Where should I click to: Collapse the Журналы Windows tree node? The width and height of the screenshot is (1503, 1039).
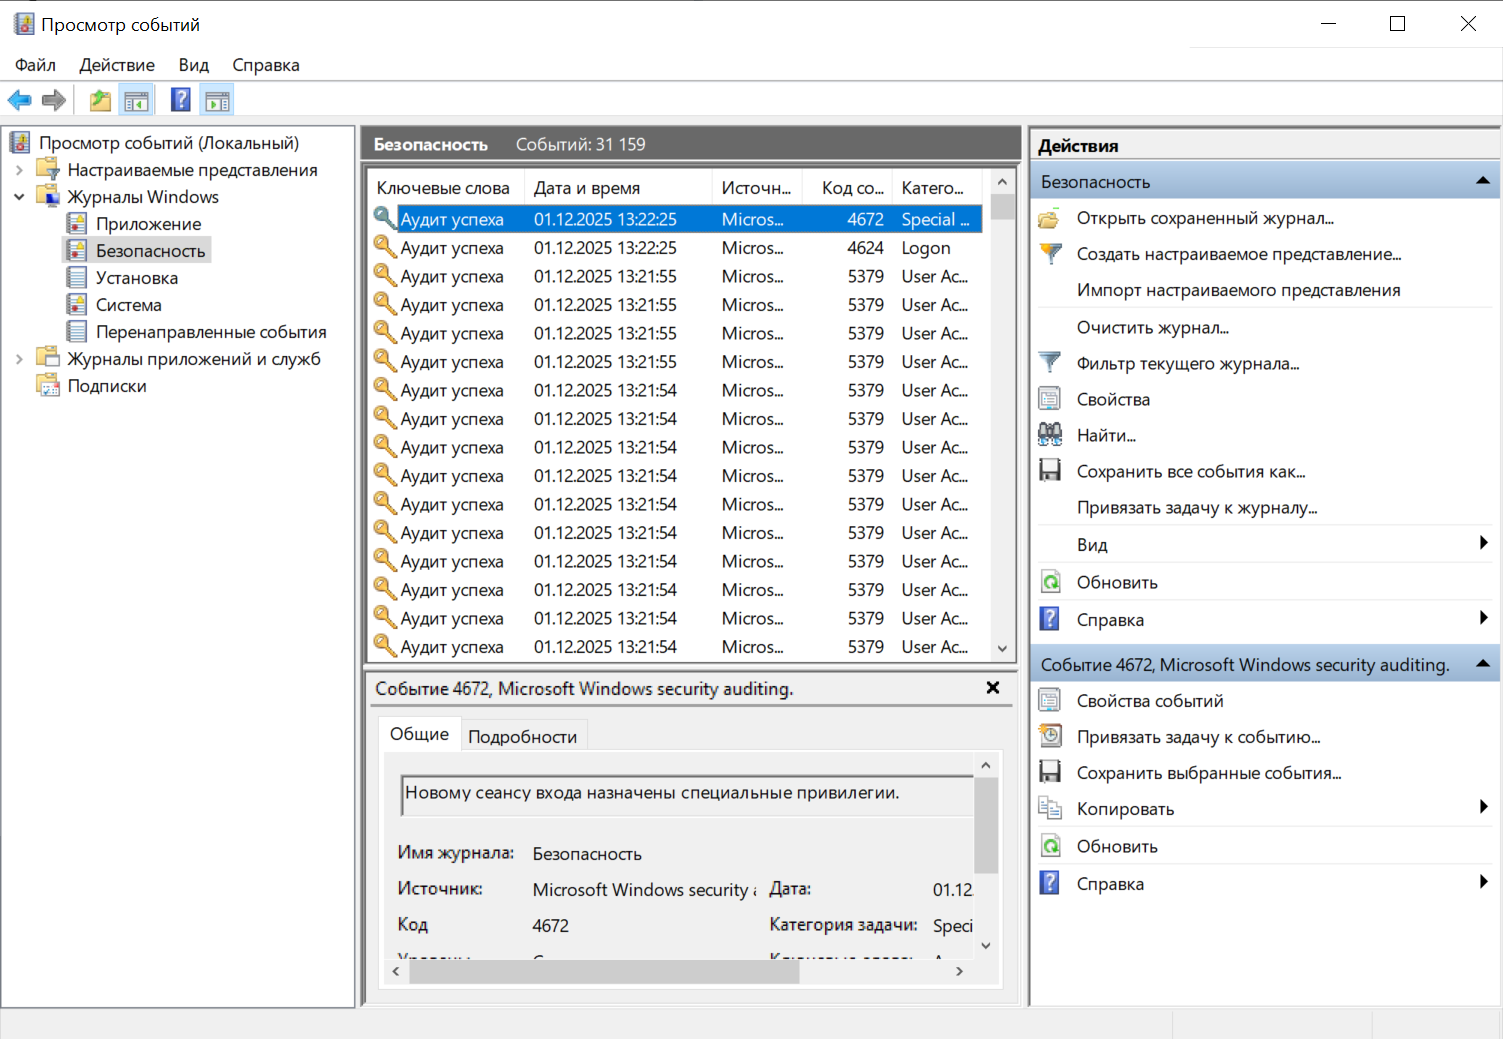[x=19, y=197]
